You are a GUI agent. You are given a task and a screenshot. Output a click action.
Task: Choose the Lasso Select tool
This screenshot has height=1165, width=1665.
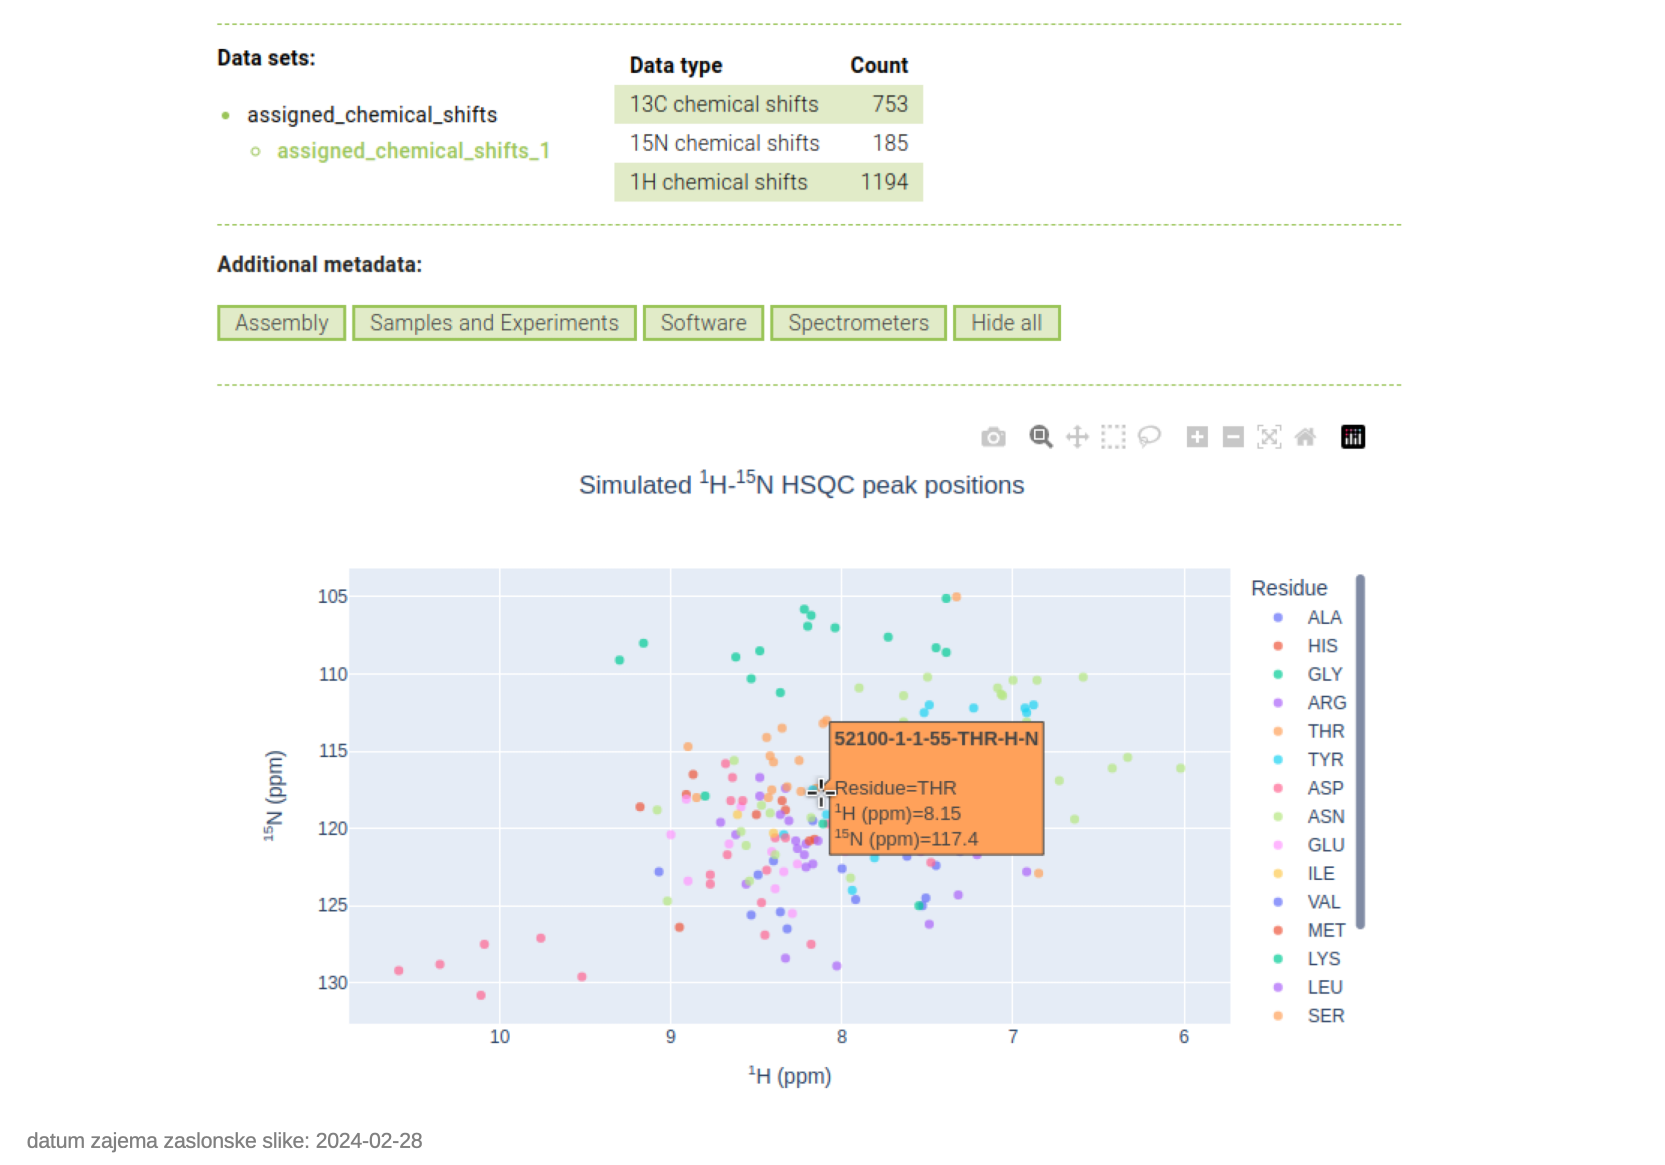pyautogui.click(x=1149, y=437)
